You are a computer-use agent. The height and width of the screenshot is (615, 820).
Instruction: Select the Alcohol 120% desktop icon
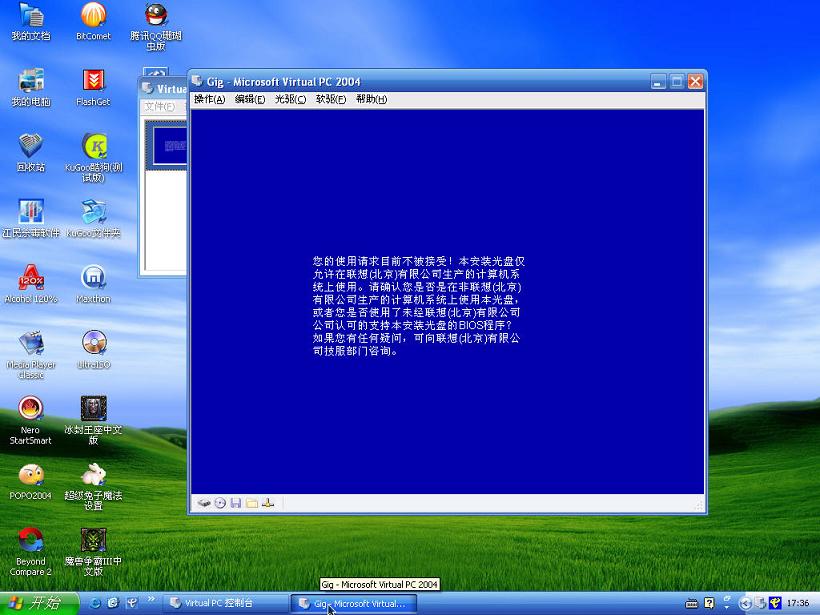tap(31, 284)
